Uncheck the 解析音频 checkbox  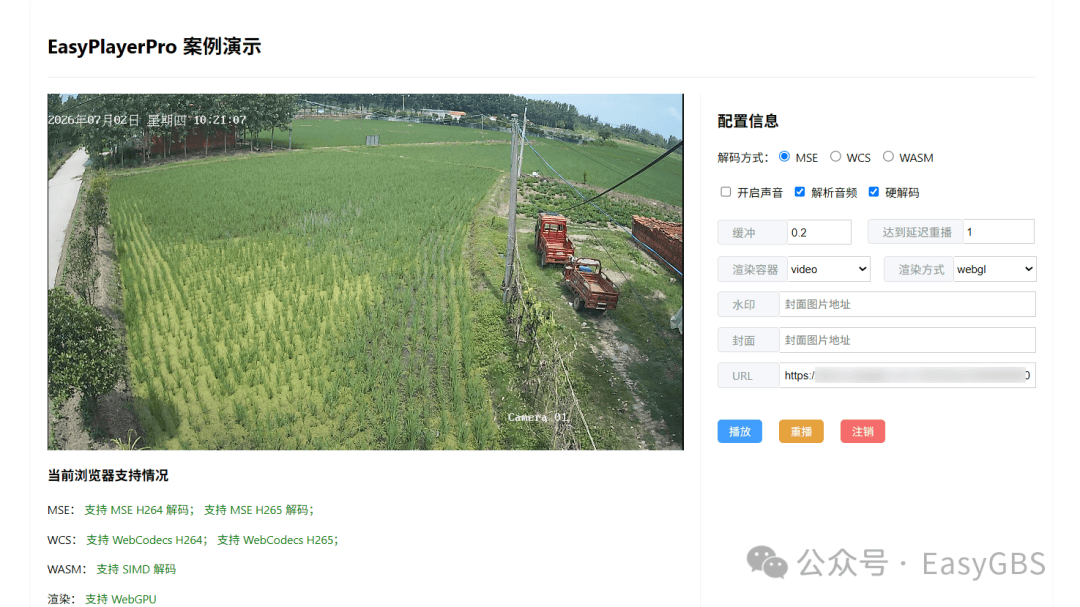[800, 192]
